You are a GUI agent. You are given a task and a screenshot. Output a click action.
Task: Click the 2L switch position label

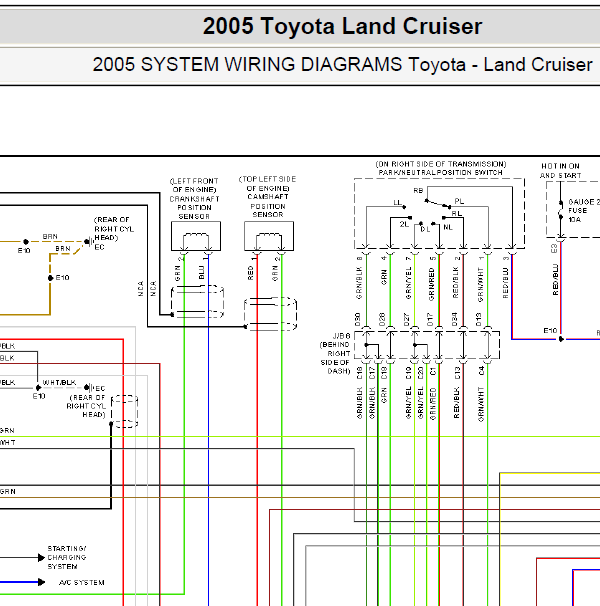(404, 224)
